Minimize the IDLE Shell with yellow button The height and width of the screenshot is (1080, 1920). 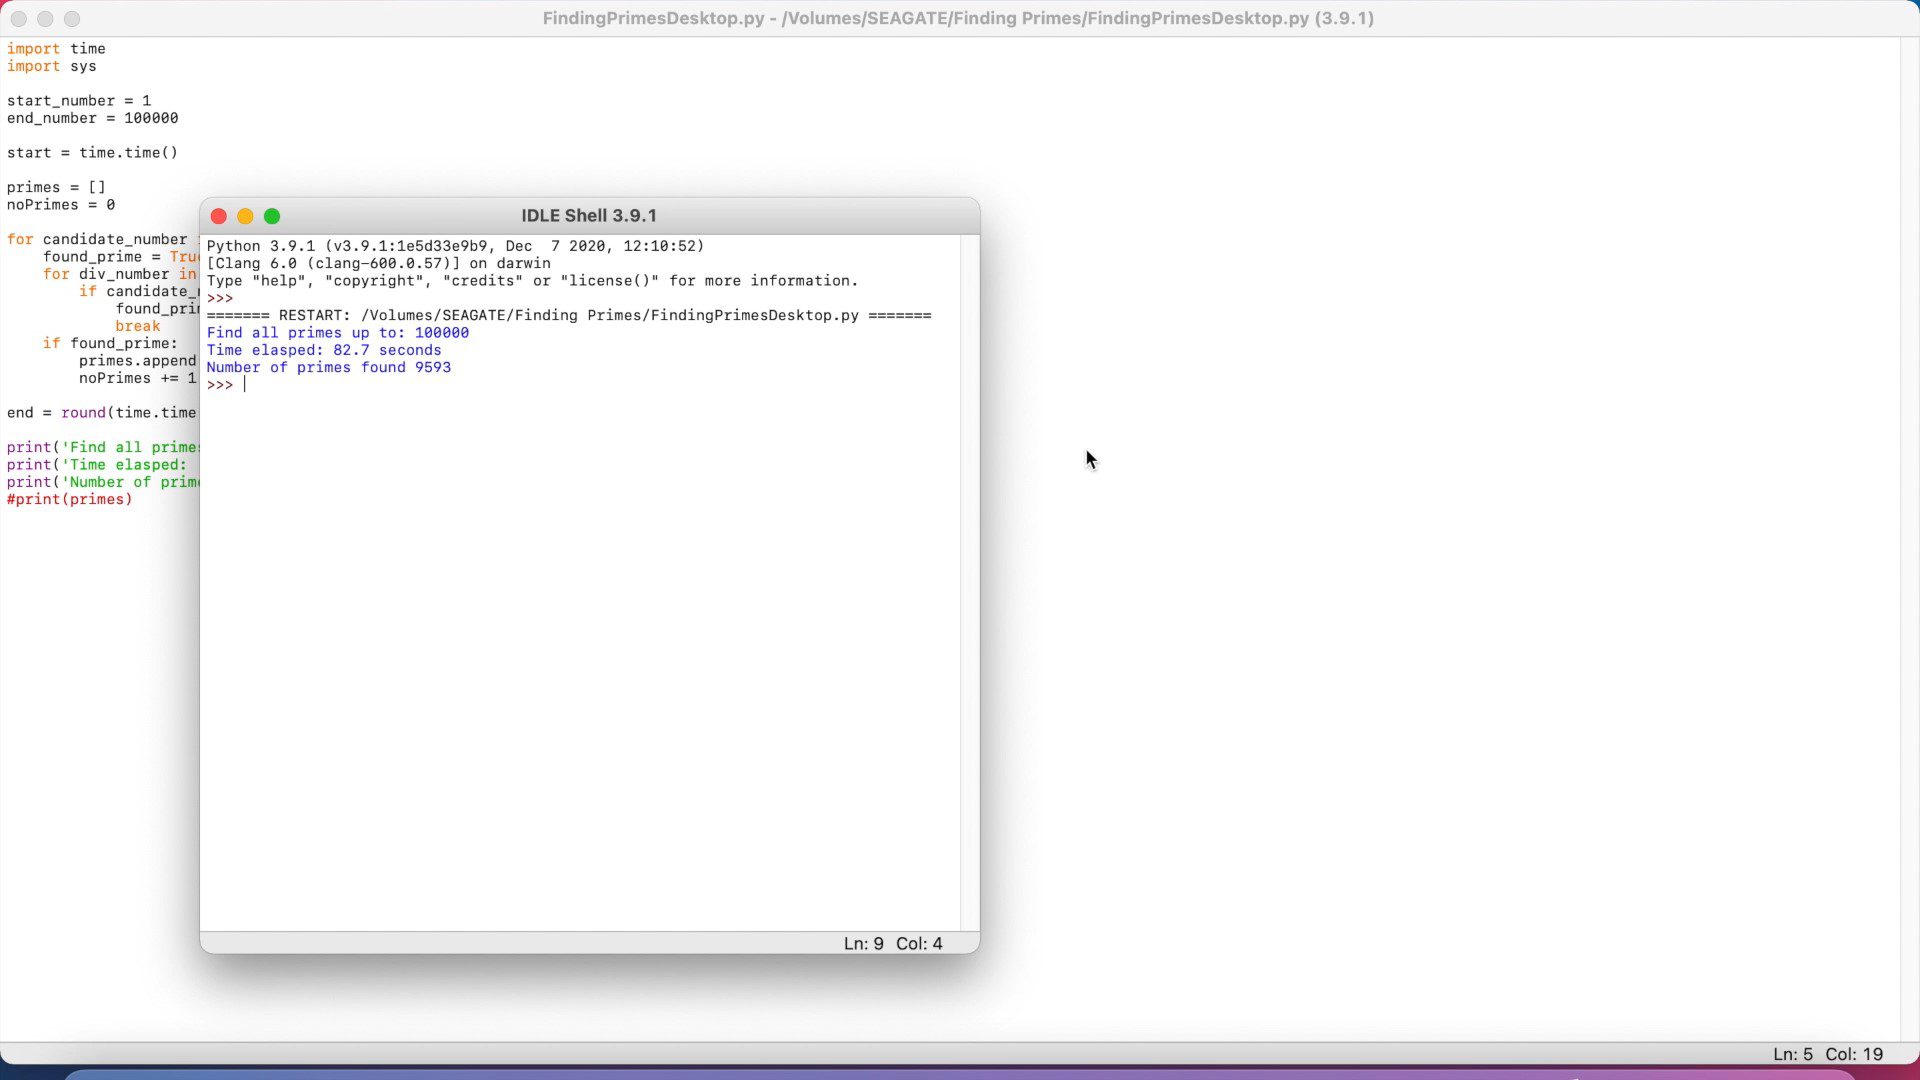245,216
